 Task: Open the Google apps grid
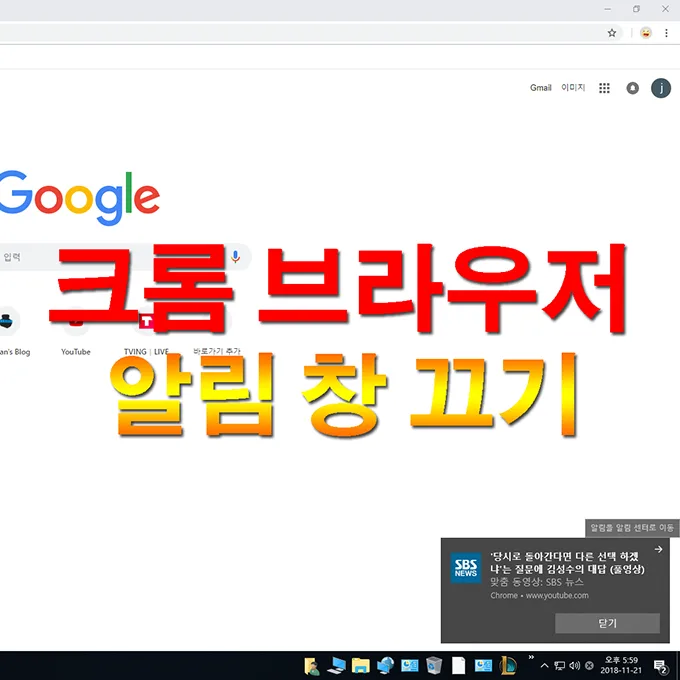point(604,88)
